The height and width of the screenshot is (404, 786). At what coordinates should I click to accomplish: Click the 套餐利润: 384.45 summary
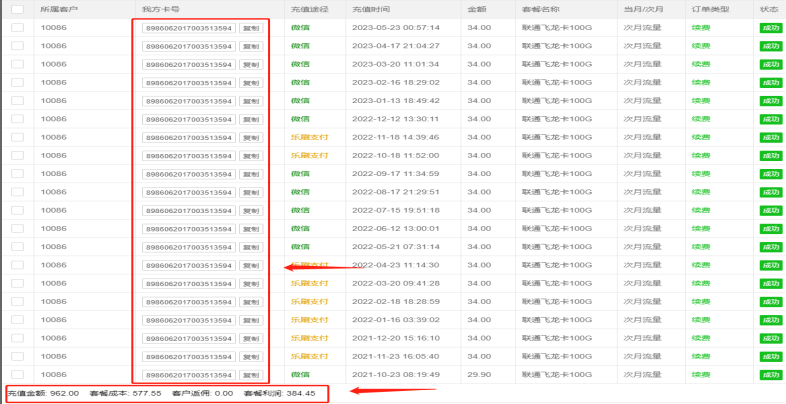279,393
